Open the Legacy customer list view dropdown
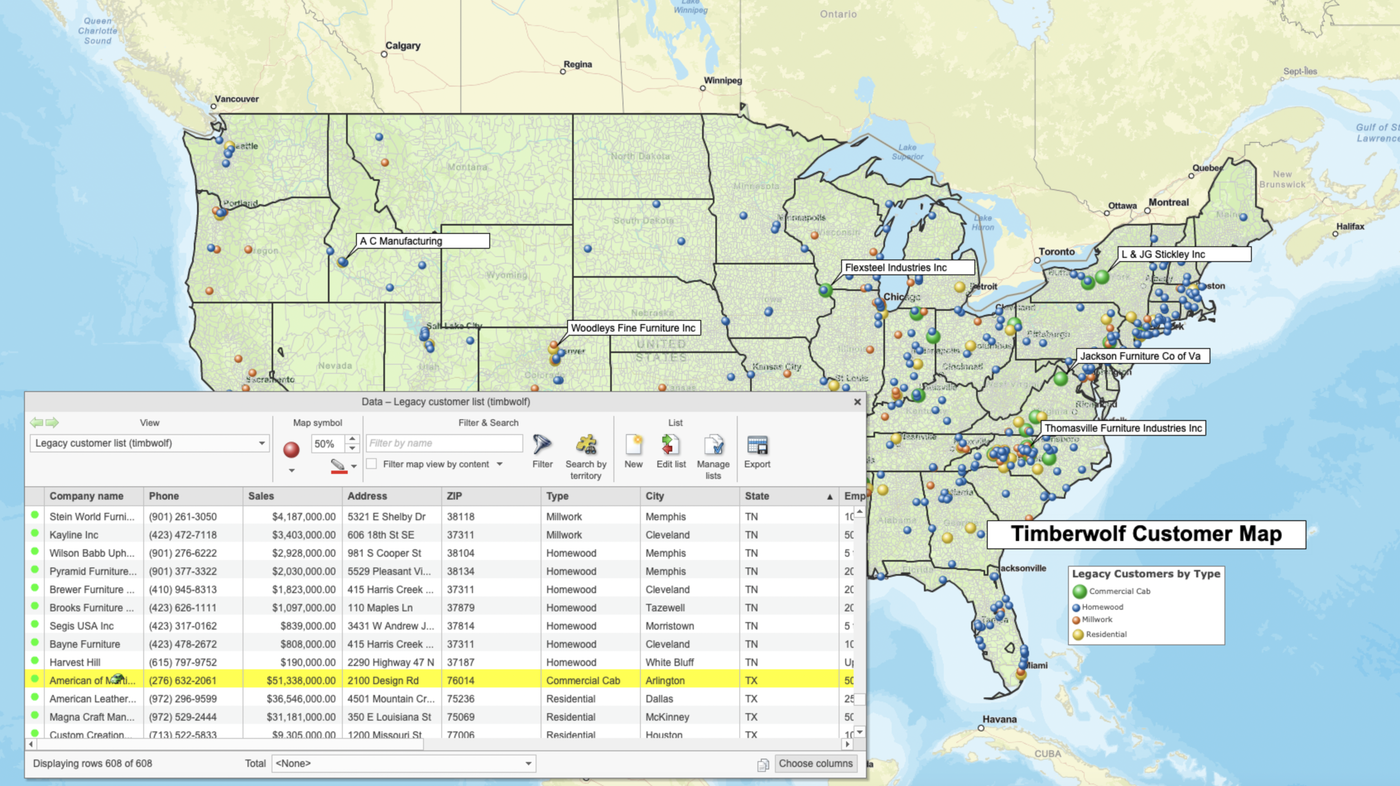Image resolution: width=1400 pixels, height=786 pixels. coord(261,442)
